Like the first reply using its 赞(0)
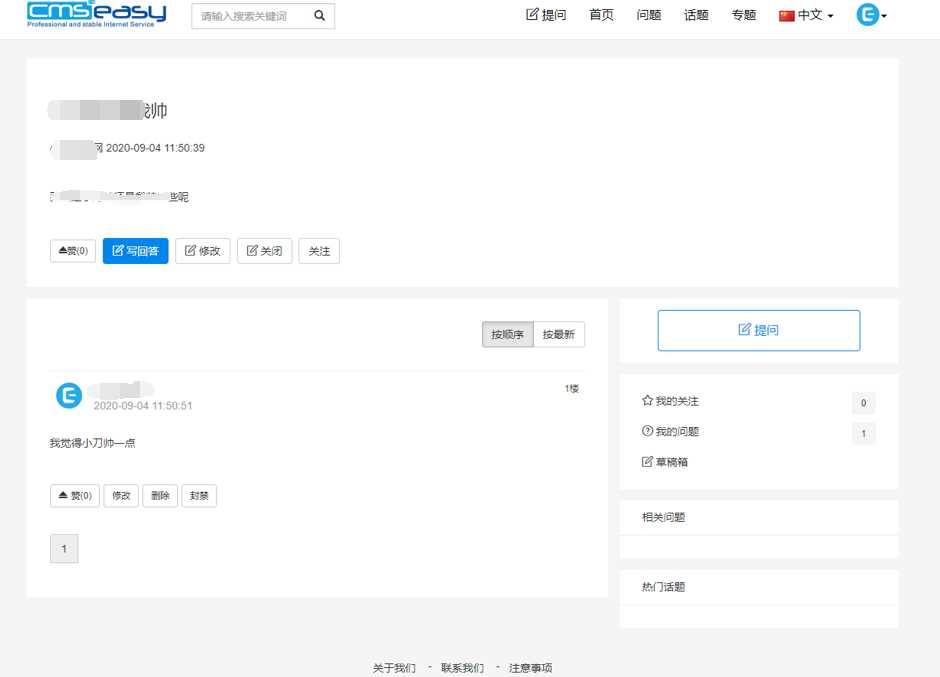Screen dimensions: 940x677 click(74, 495)
